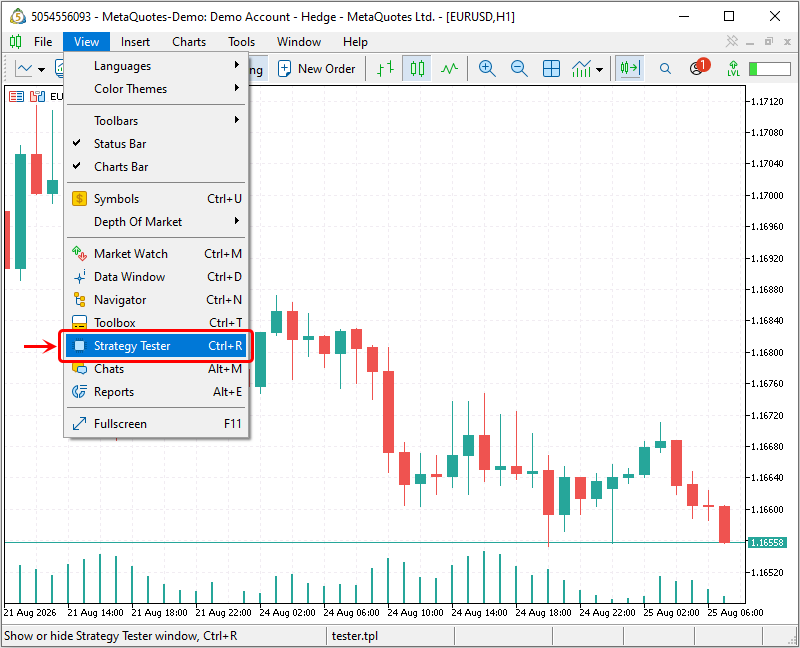
Task: Click the Fullscreen arrow icon
Action: point(80,423)
